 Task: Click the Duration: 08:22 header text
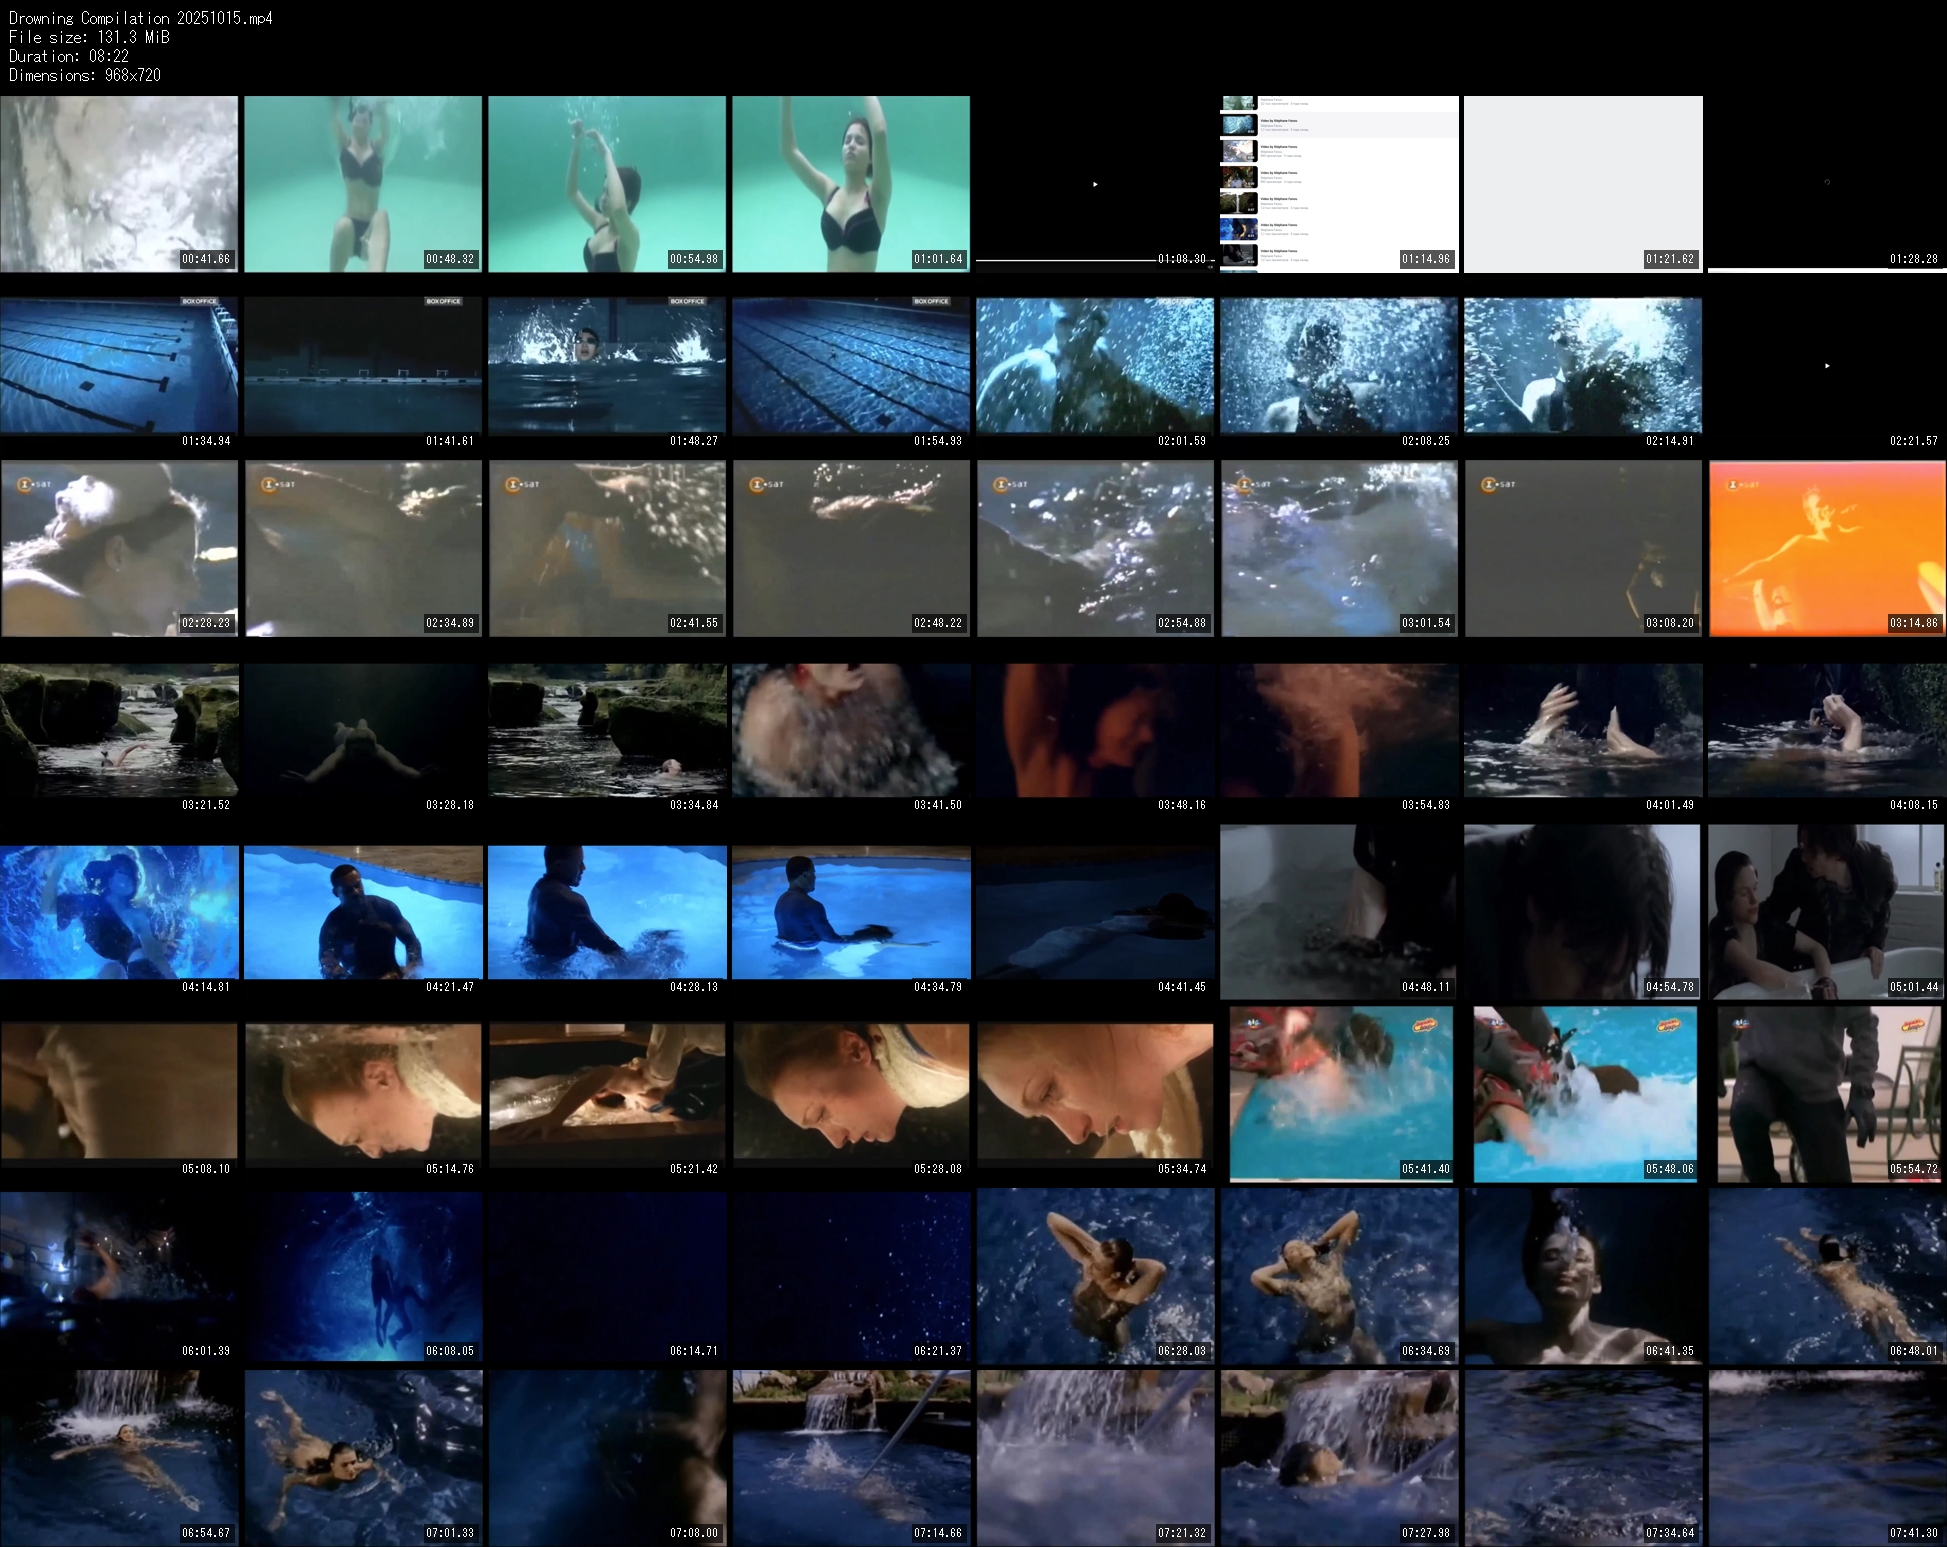[69, 56]
